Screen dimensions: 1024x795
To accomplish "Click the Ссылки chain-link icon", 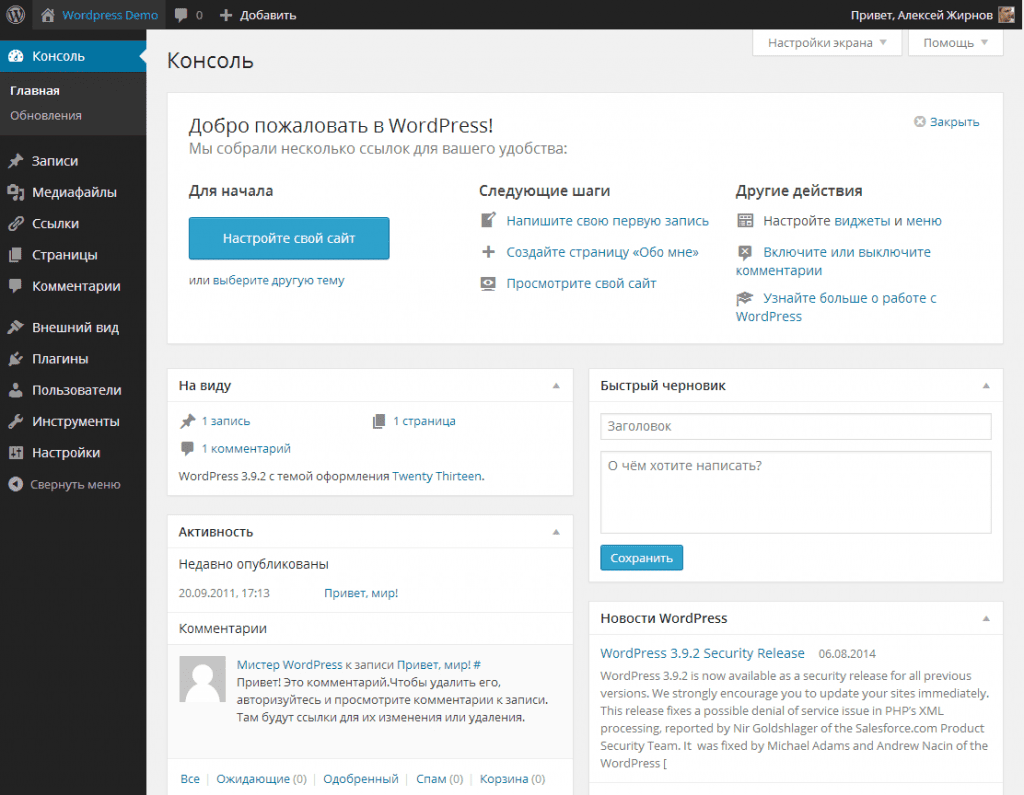I will (15, 223).
